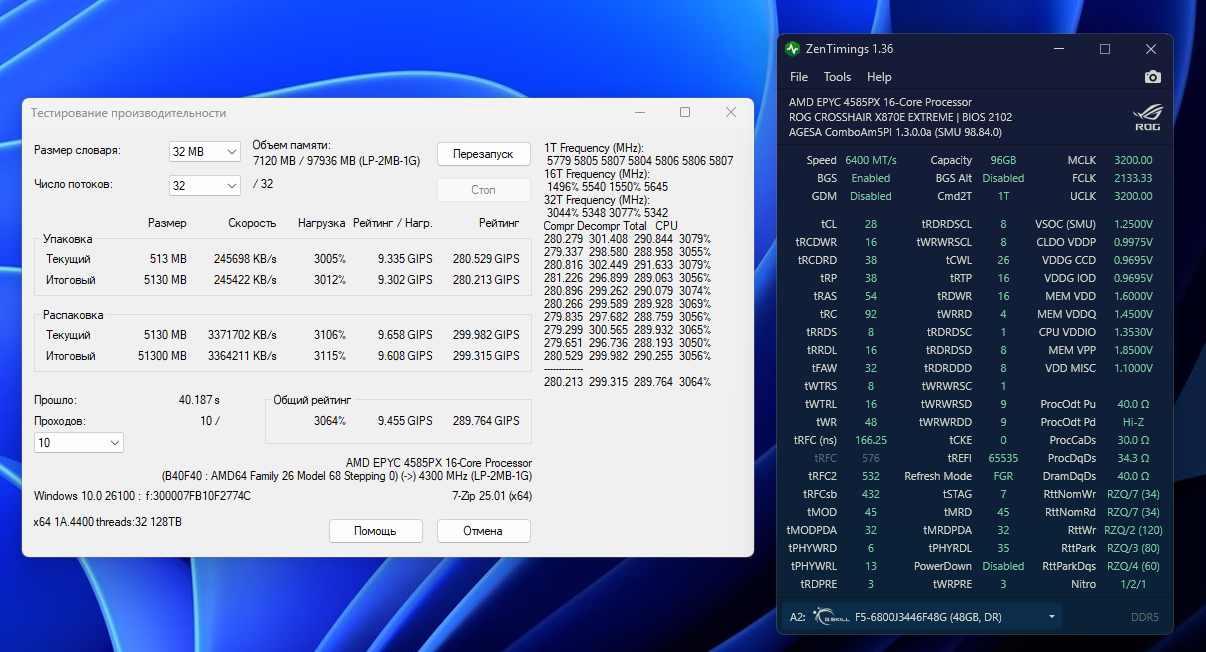The height and width of the screenshot is (652, 1206).
Task: Click the final log row 280.213 299.315
Action: click(627, 382)
